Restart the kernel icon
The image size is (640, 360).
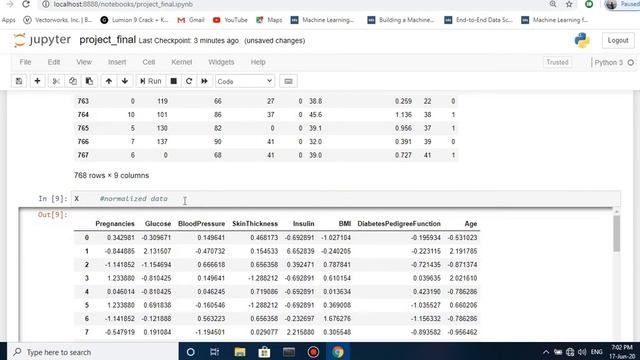189,81
